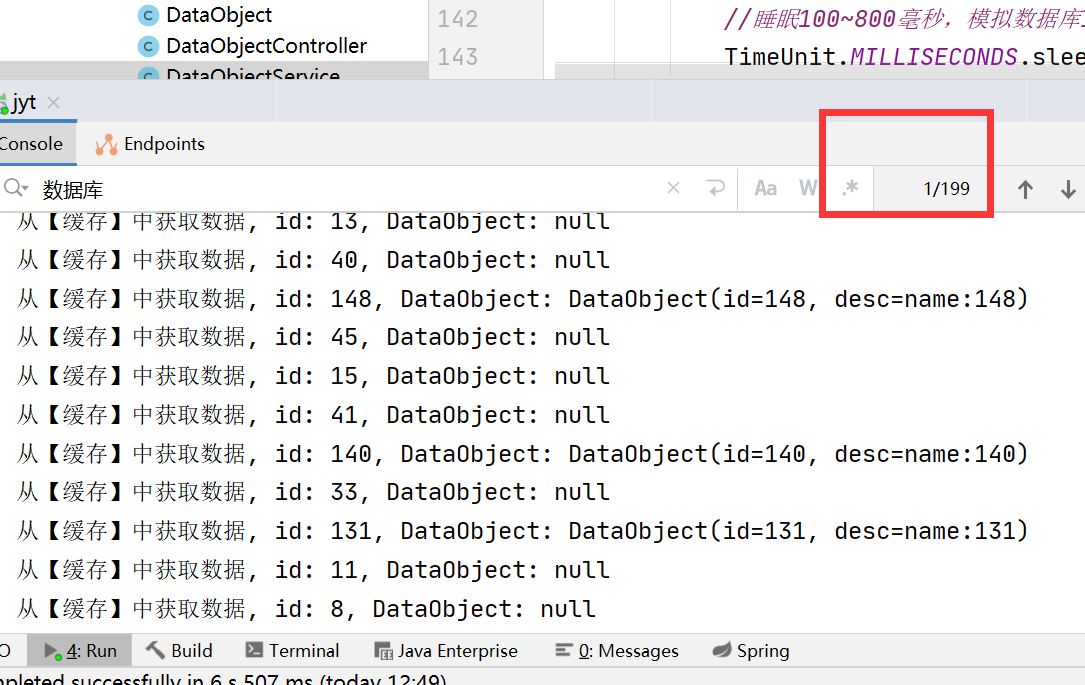The width and height of the screenshot is (1085, 685).
Task: Click the Java Enterprise icon
Action: tap(383, 651)
